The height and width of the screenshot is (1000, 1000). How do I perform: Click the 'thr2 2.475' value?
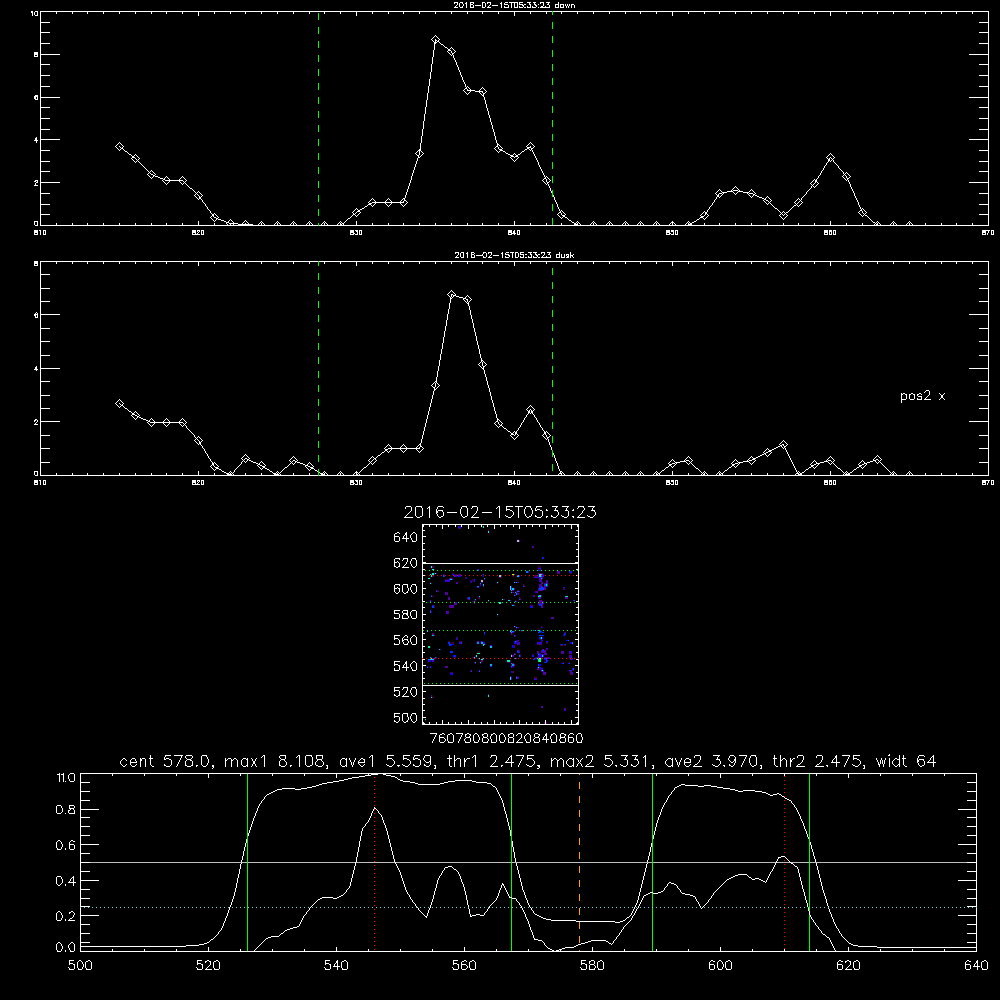point(818,761)
